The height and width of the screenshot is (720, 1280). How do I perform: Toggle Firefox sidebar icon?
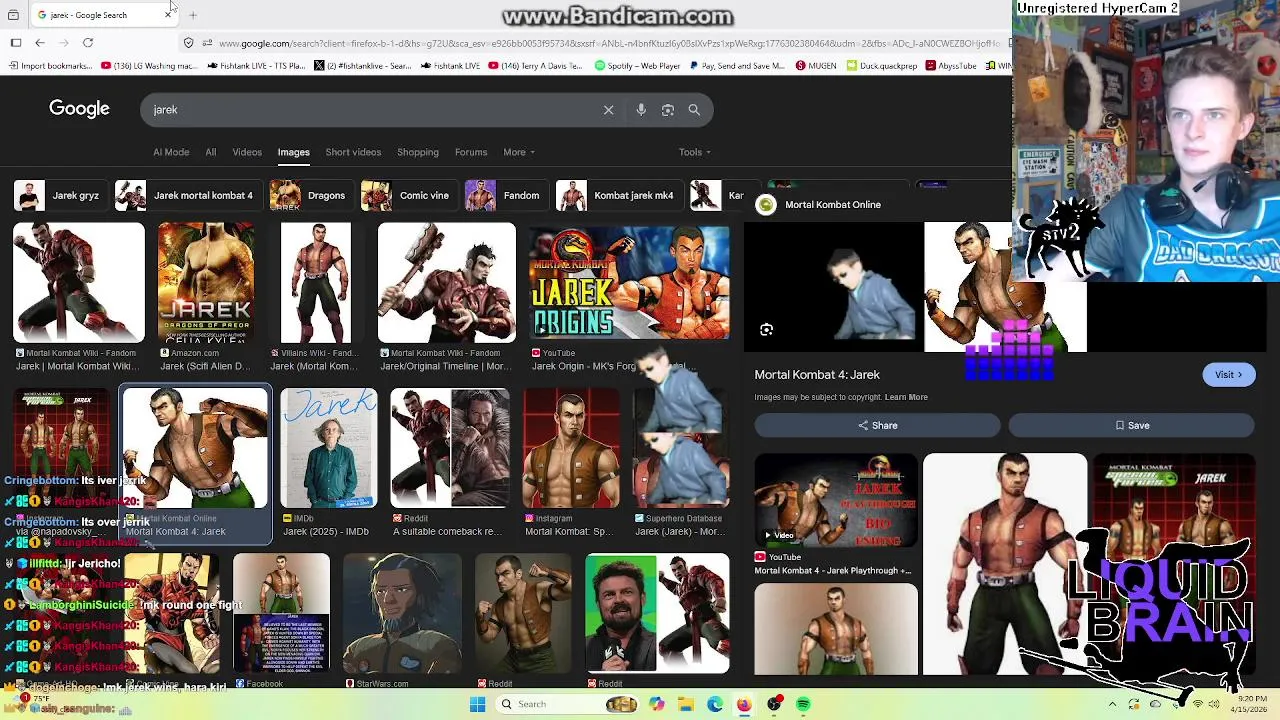[16, 43]
